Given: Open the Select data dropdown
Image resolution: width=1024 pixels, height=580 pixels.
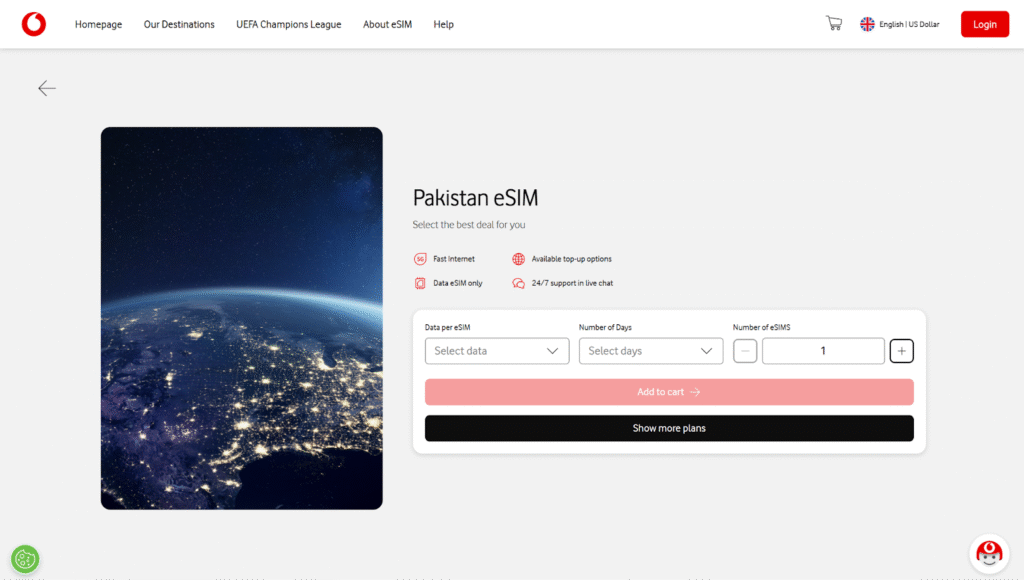Looking at the screenshot, I should 496,351.
